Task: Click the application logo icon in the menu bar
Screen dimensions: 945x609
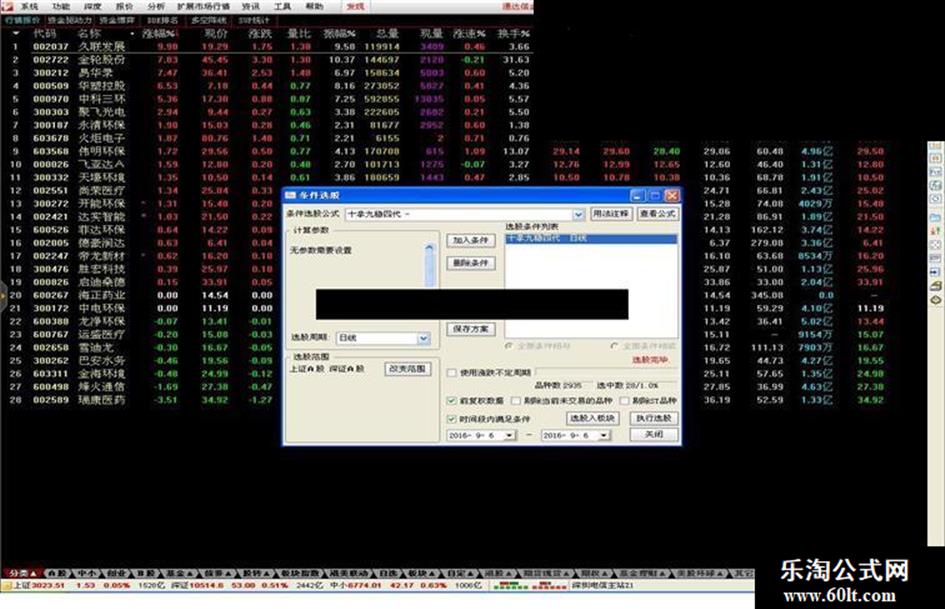Action: [x=7, y=6]
